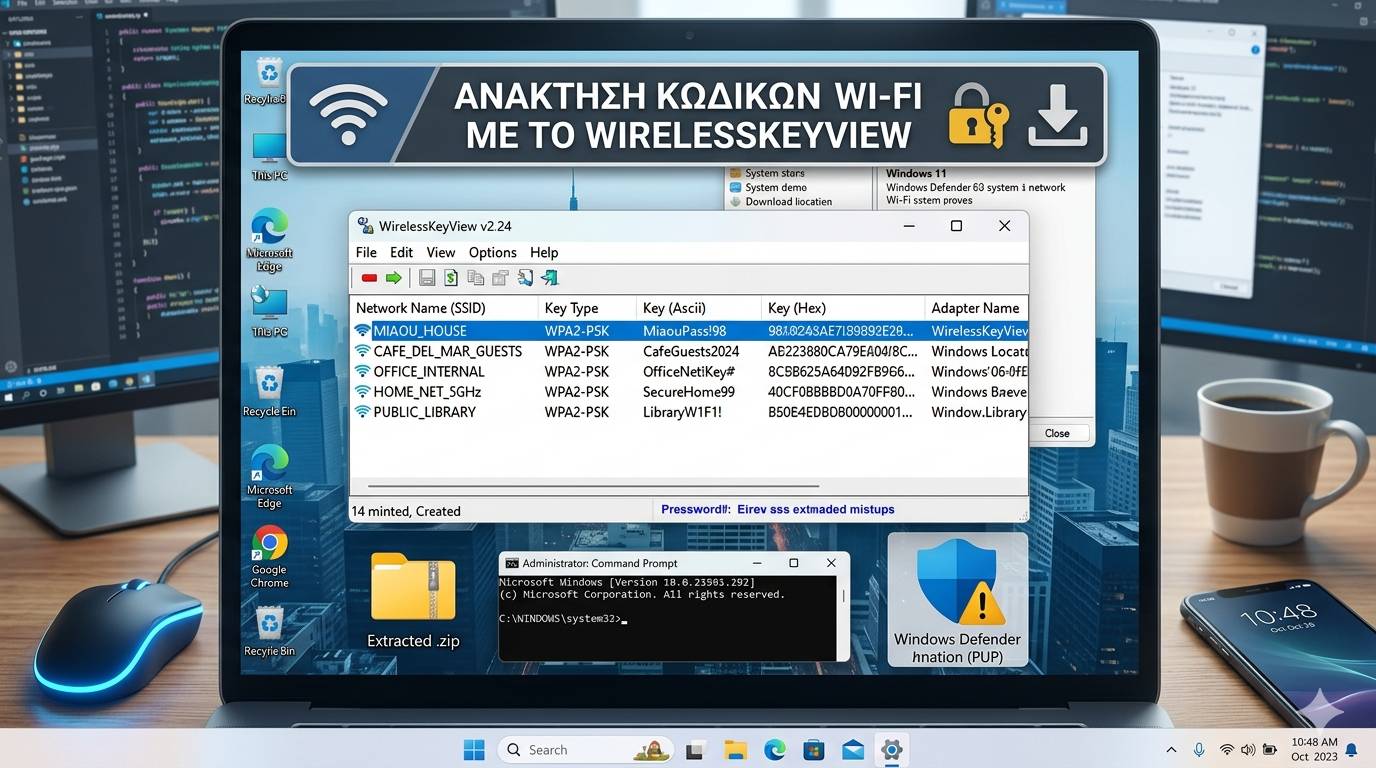The height and width of the screenshot is (768, 1376).
Task: Click the floppy disk save icon
Action: (427, 278)
